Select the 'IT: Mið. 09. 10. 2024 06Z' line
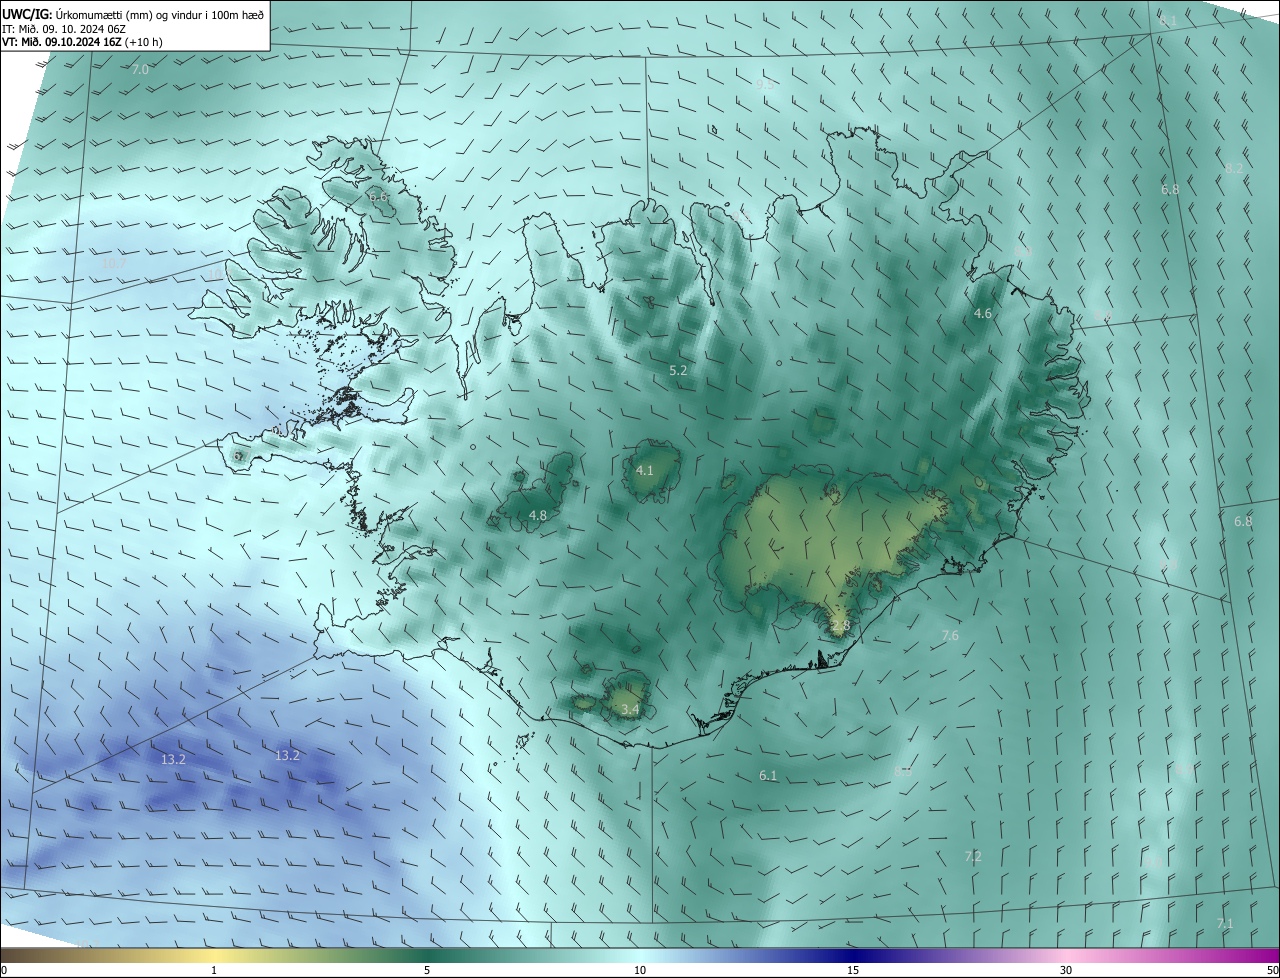This screenshot has width=1280, height=978. [x=63, y=29]
